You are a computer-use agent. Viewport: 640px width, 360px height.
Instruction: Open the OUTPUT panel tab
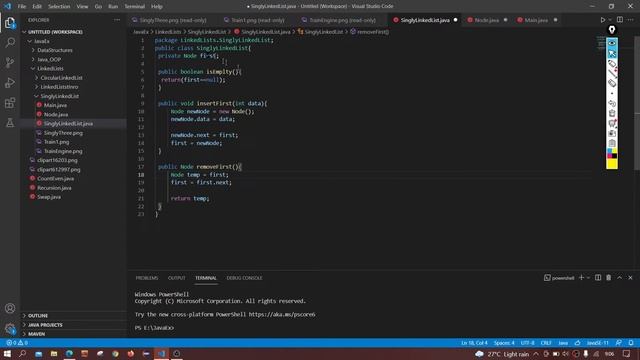[x=177, y=278]
